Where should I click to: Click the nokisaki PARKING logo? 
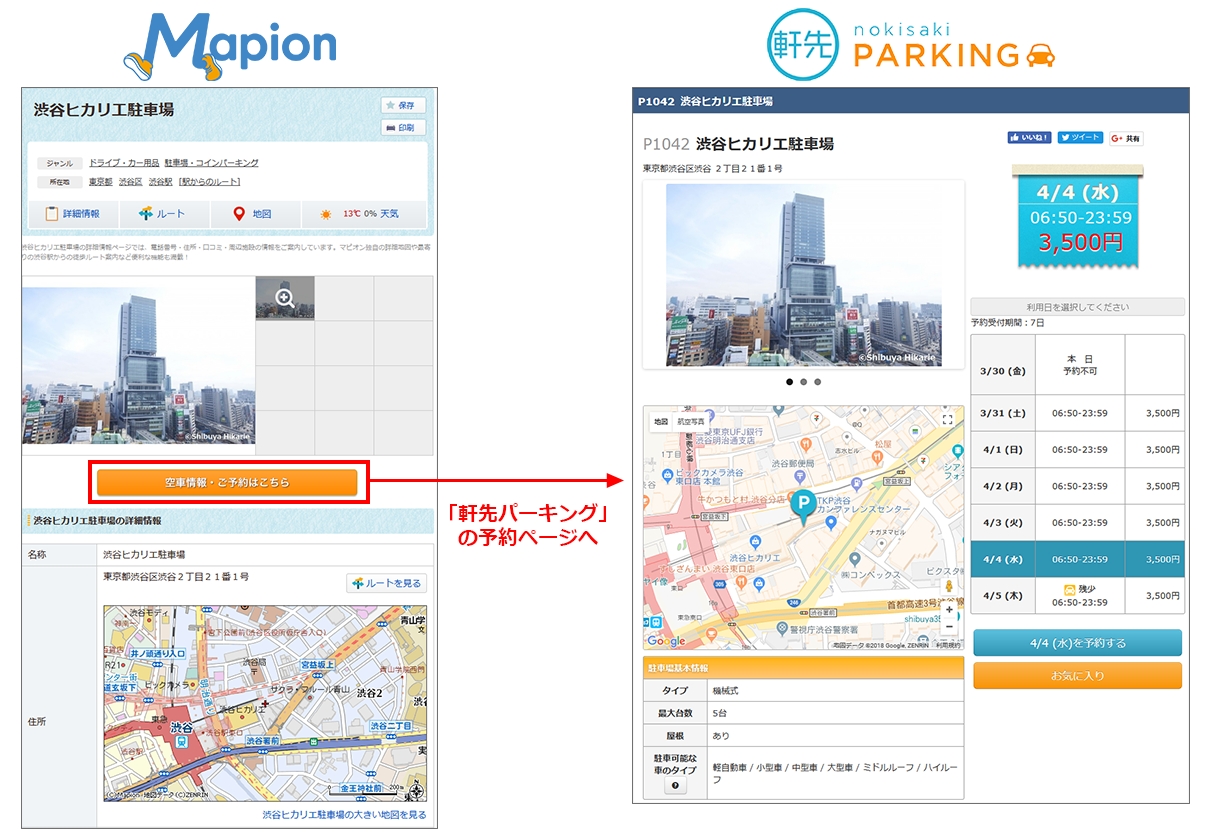click(912, 45)
